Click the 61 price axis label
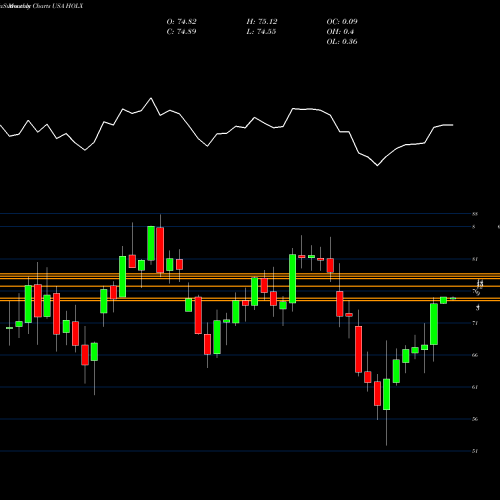 pos(475,387)
